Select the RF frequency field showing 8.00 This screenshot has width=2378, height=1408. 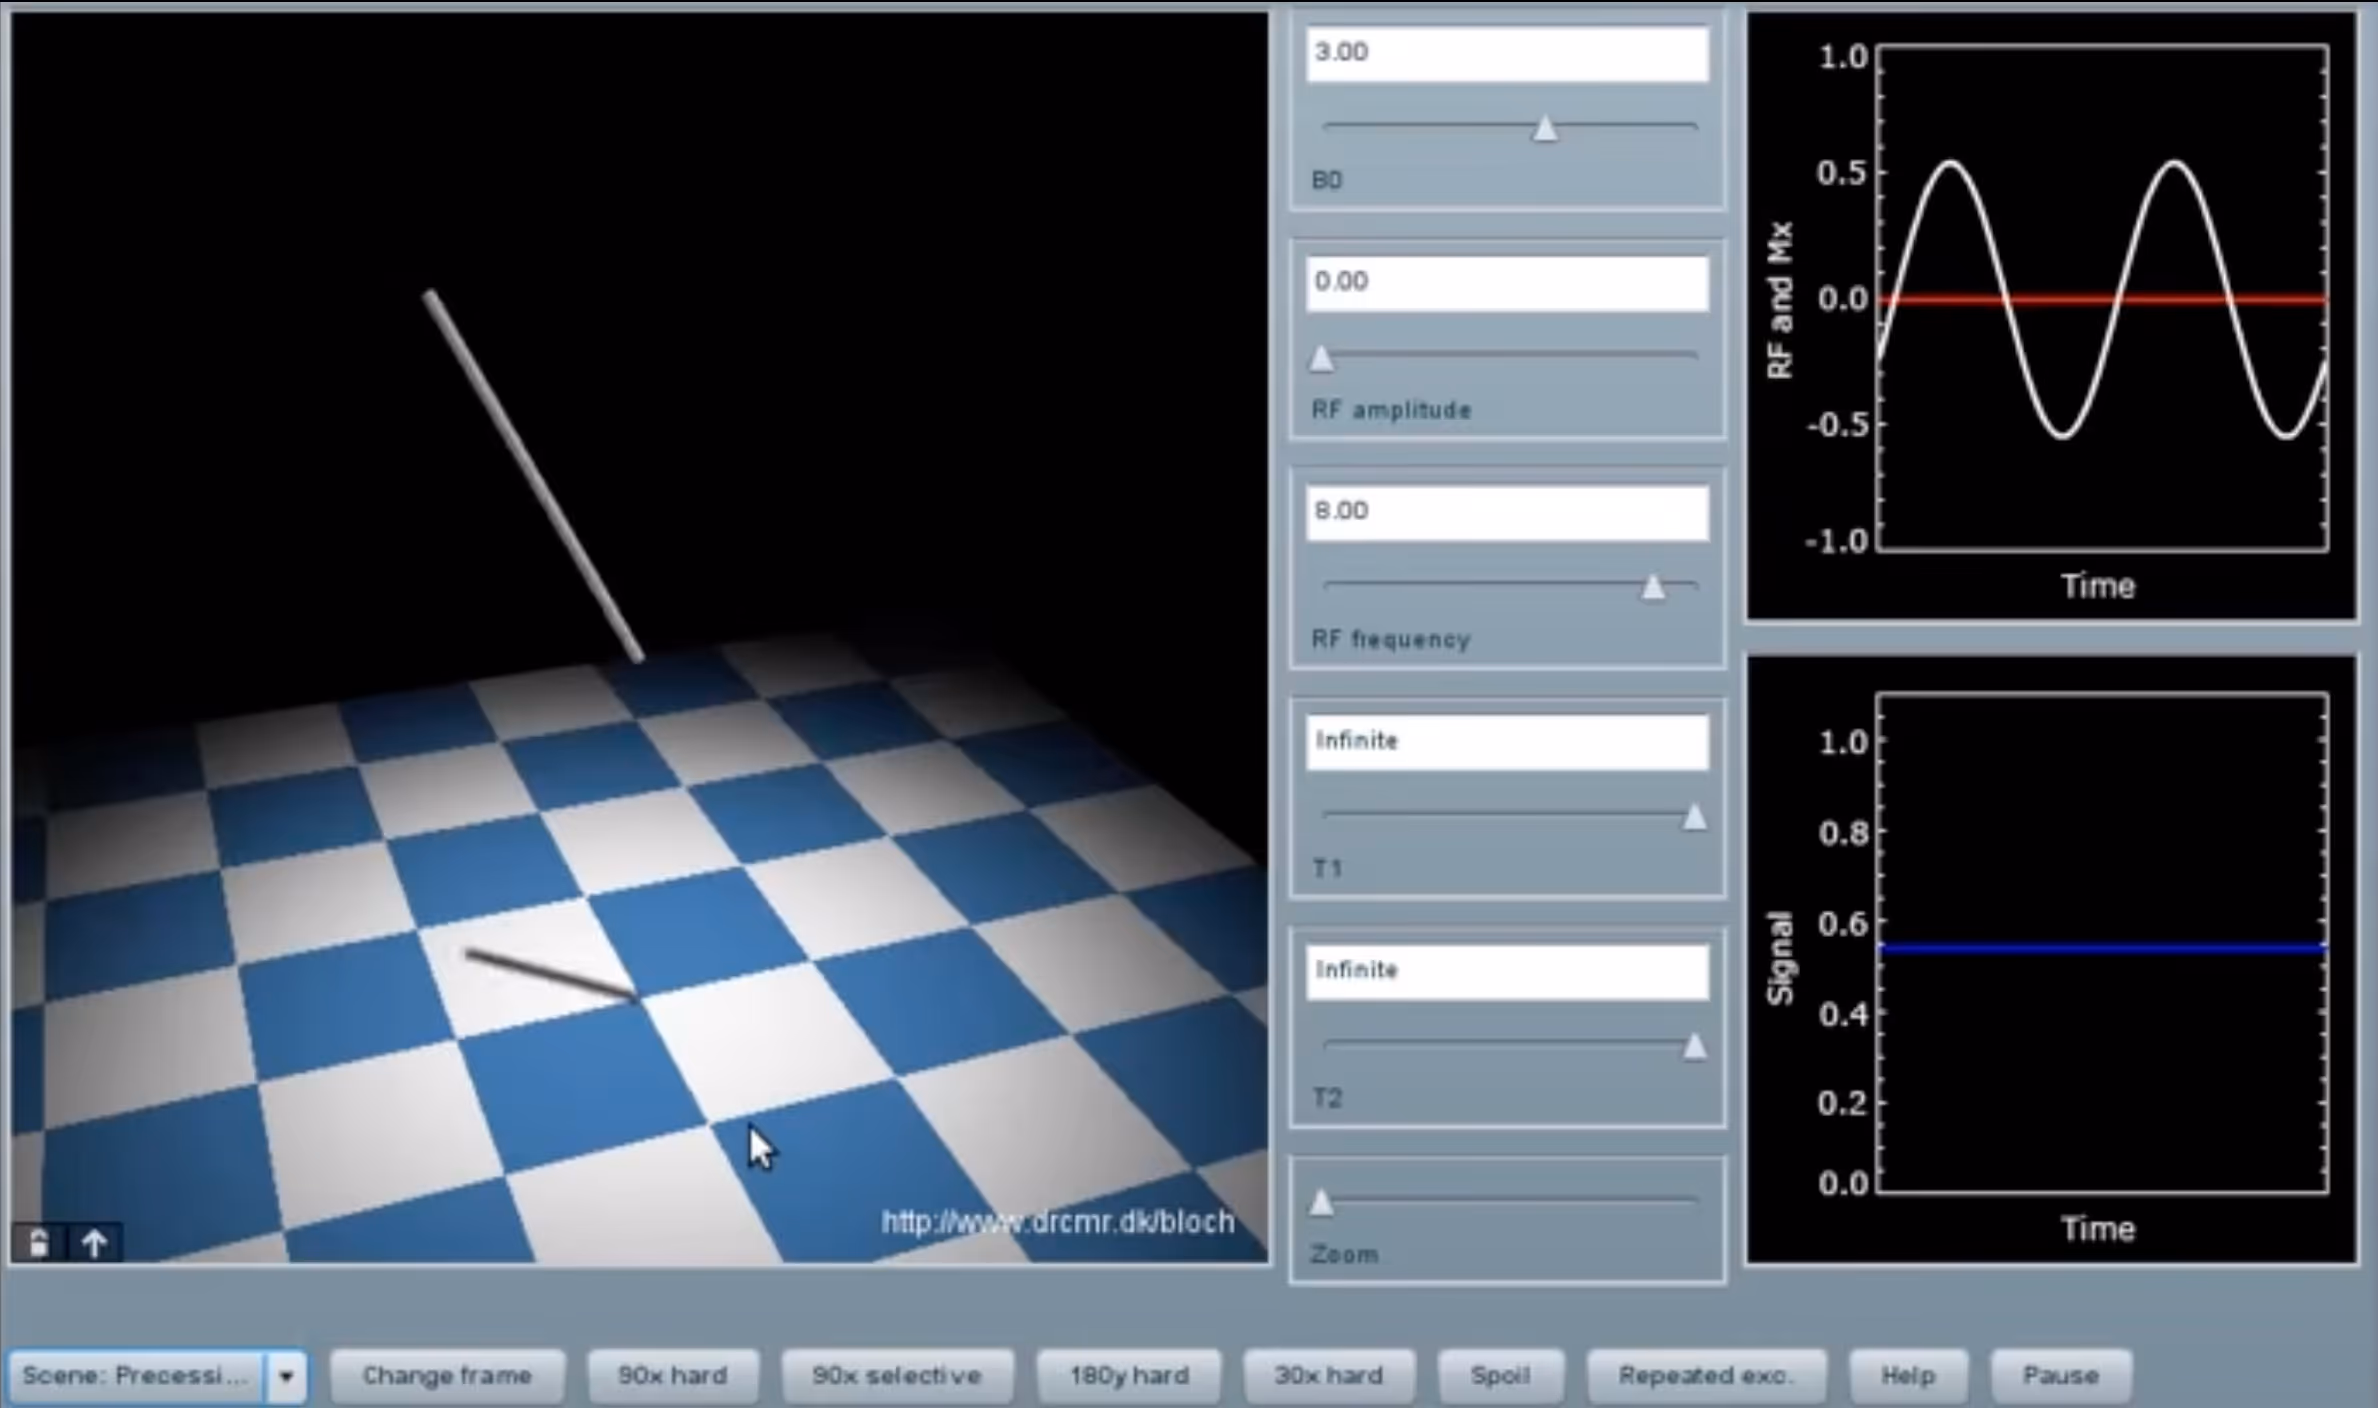click(x=1506, y=511)
